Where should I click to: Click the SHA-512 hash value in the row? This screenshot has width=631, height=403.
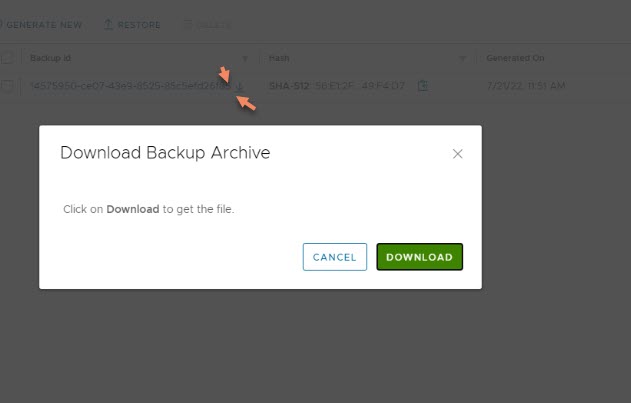point(337,86)
